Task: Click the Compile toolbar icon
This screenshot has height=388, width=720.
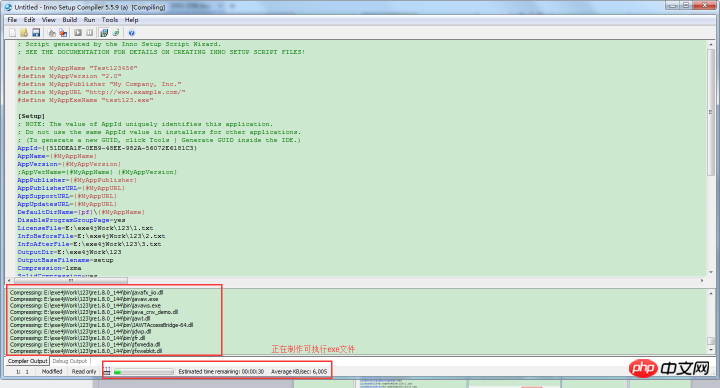Action: pyautogui.click(x=51, y=33)
